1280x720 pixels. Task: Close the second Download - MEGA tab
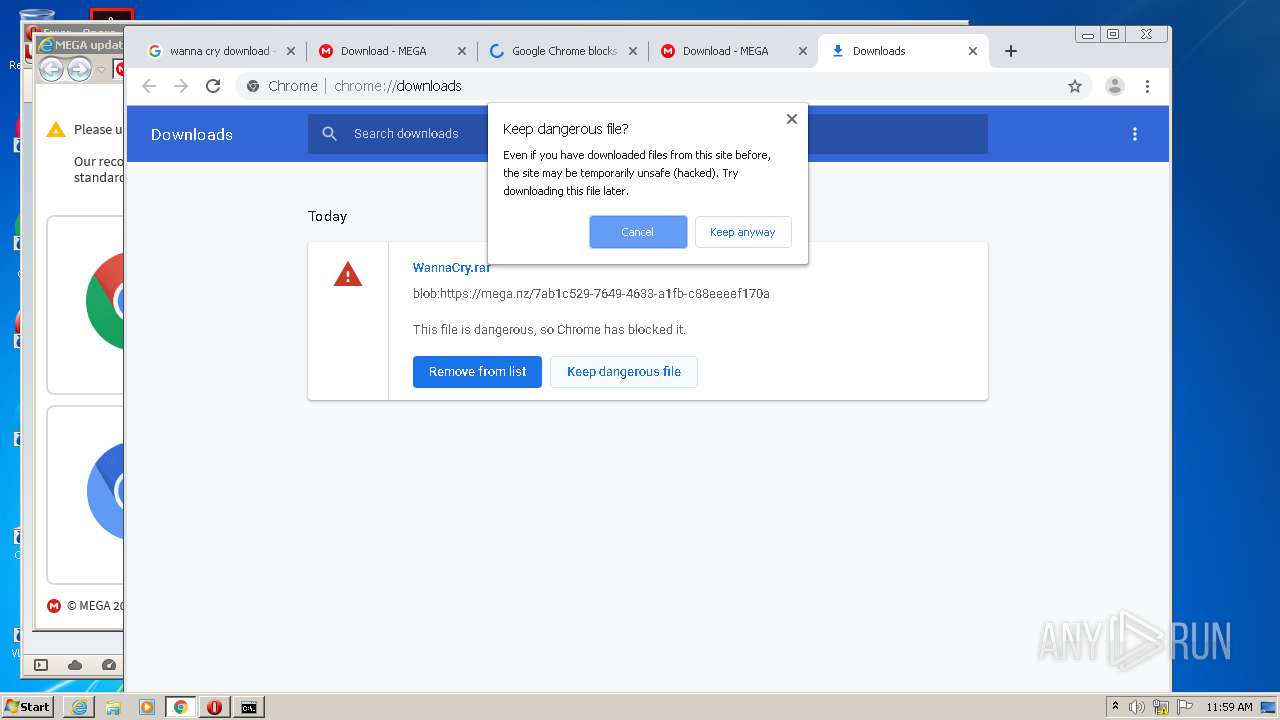(x=803, y=51)
